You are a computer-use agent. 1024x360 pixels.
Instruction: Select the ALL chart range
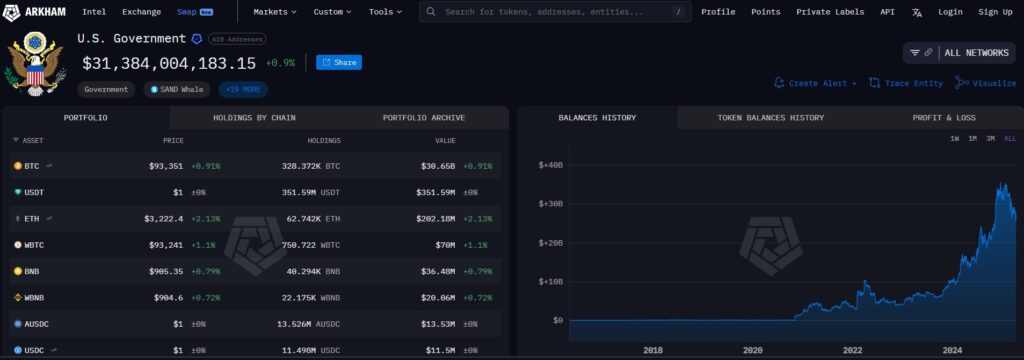pyautogui.click(x=1010, y=139)
